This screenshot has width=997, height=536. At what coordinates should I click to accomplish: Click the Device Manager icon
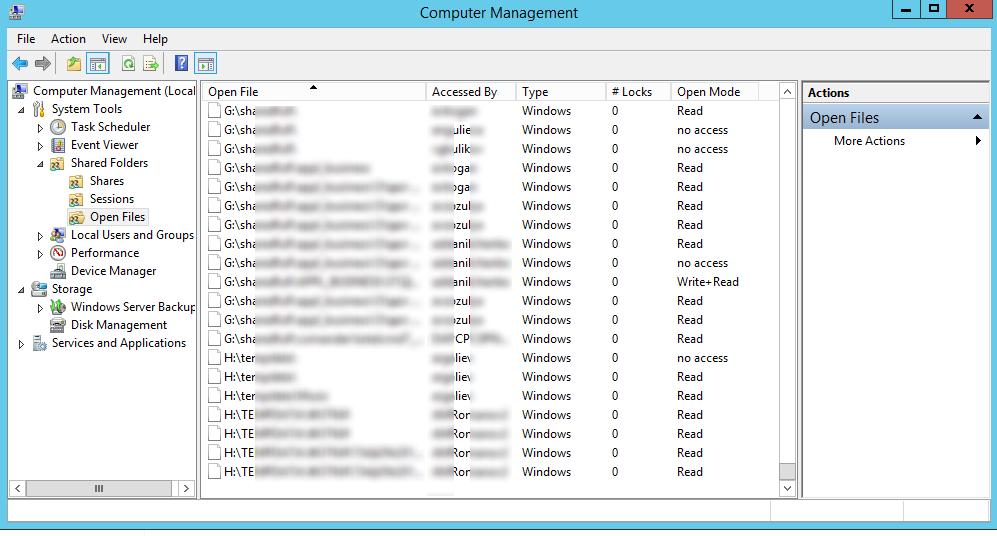click(x=58, y=271)
